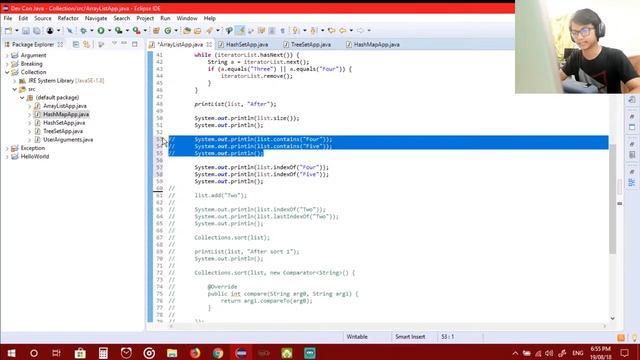Click the Save toolbar icon
Screen dimensions: 640x360
tap(26, 30)
